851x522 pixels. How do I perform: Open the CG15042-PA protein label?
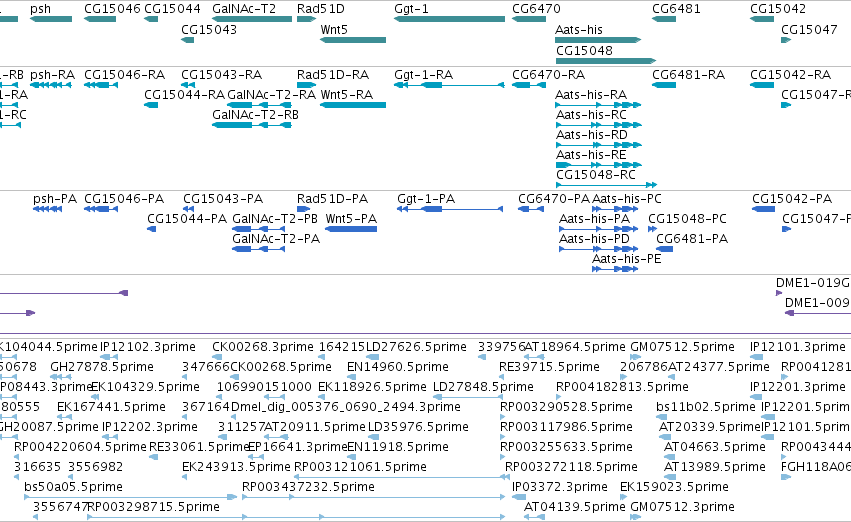click(792, 199)
